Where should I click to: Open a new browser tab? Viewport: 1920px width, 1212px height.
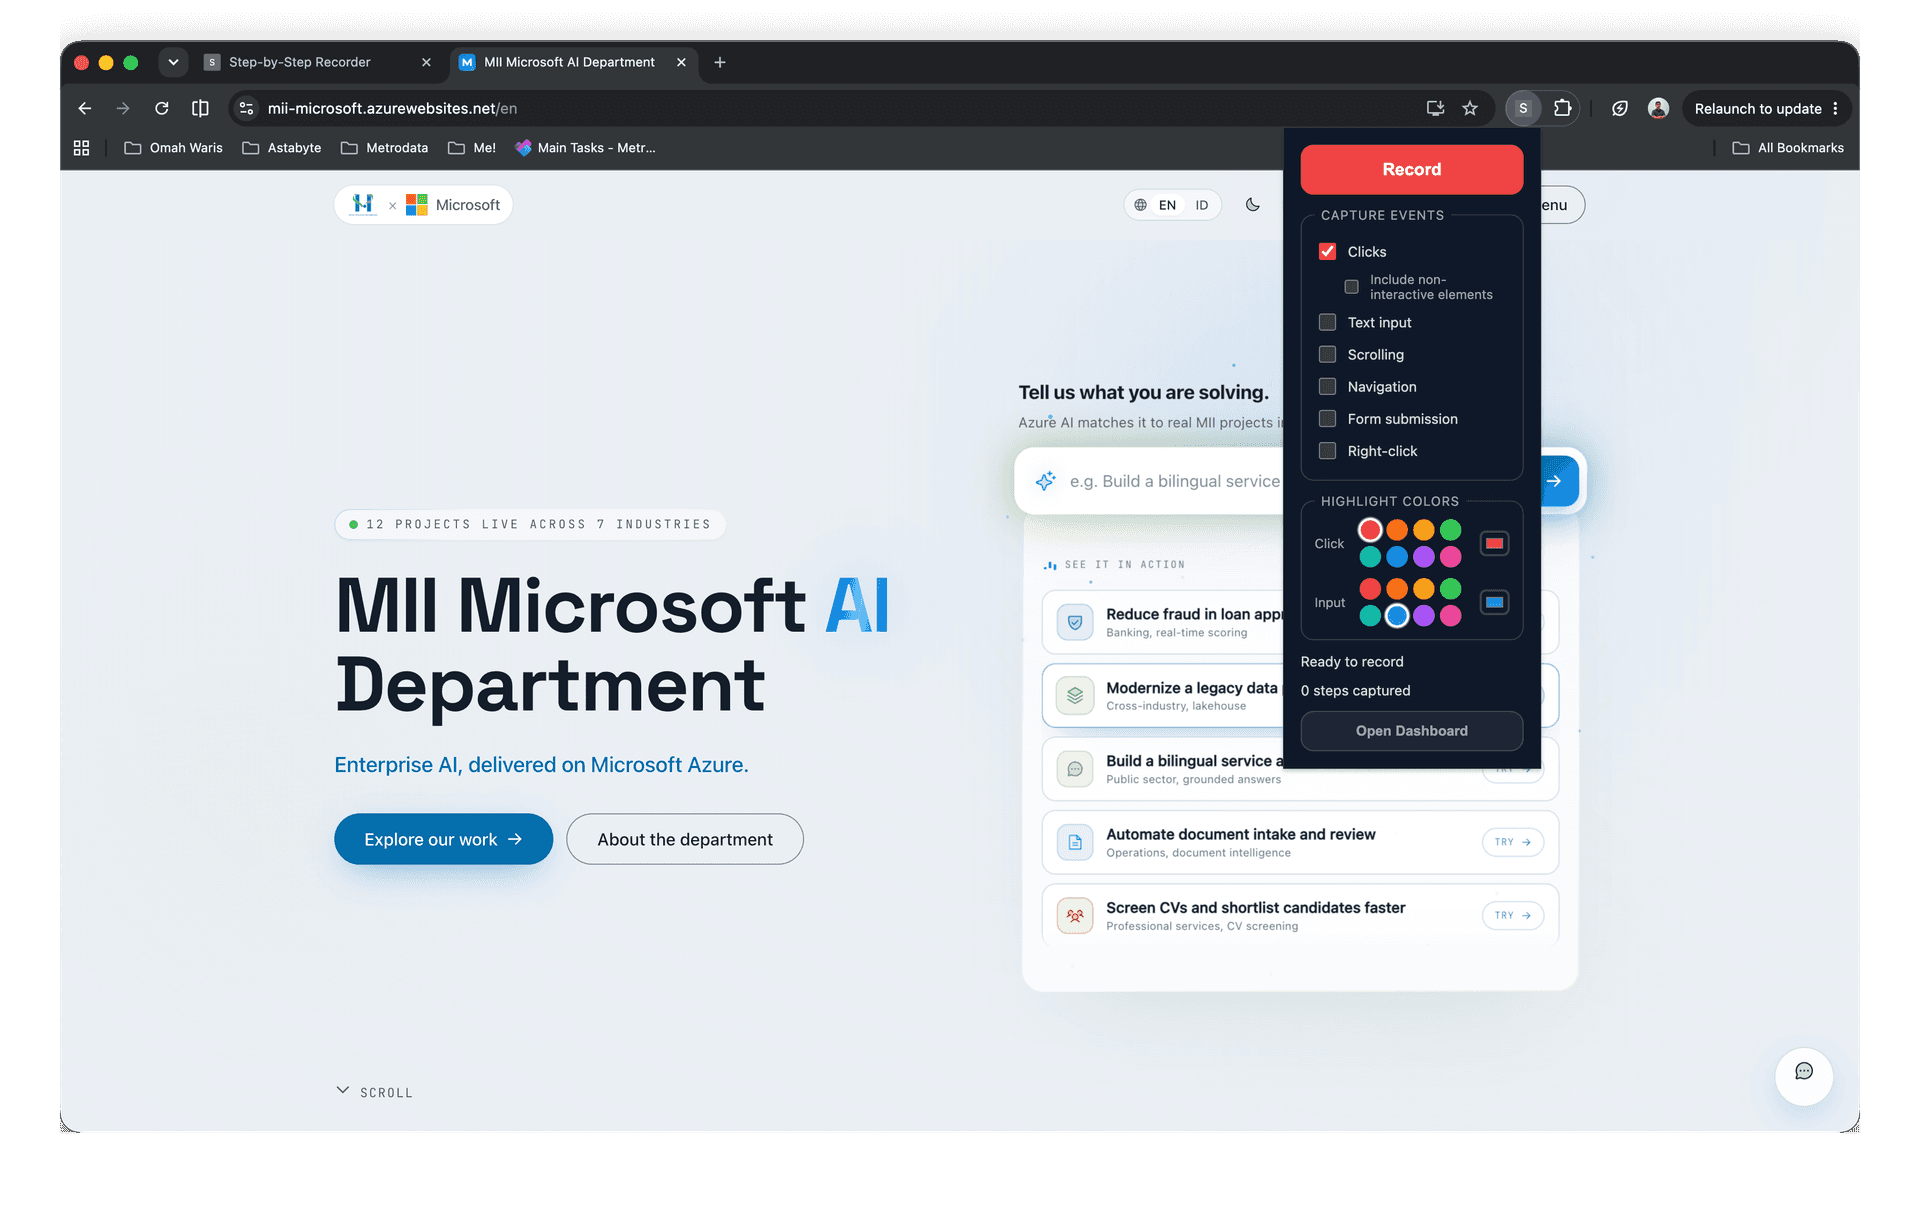pyautogui.click(x=720, y=62)
